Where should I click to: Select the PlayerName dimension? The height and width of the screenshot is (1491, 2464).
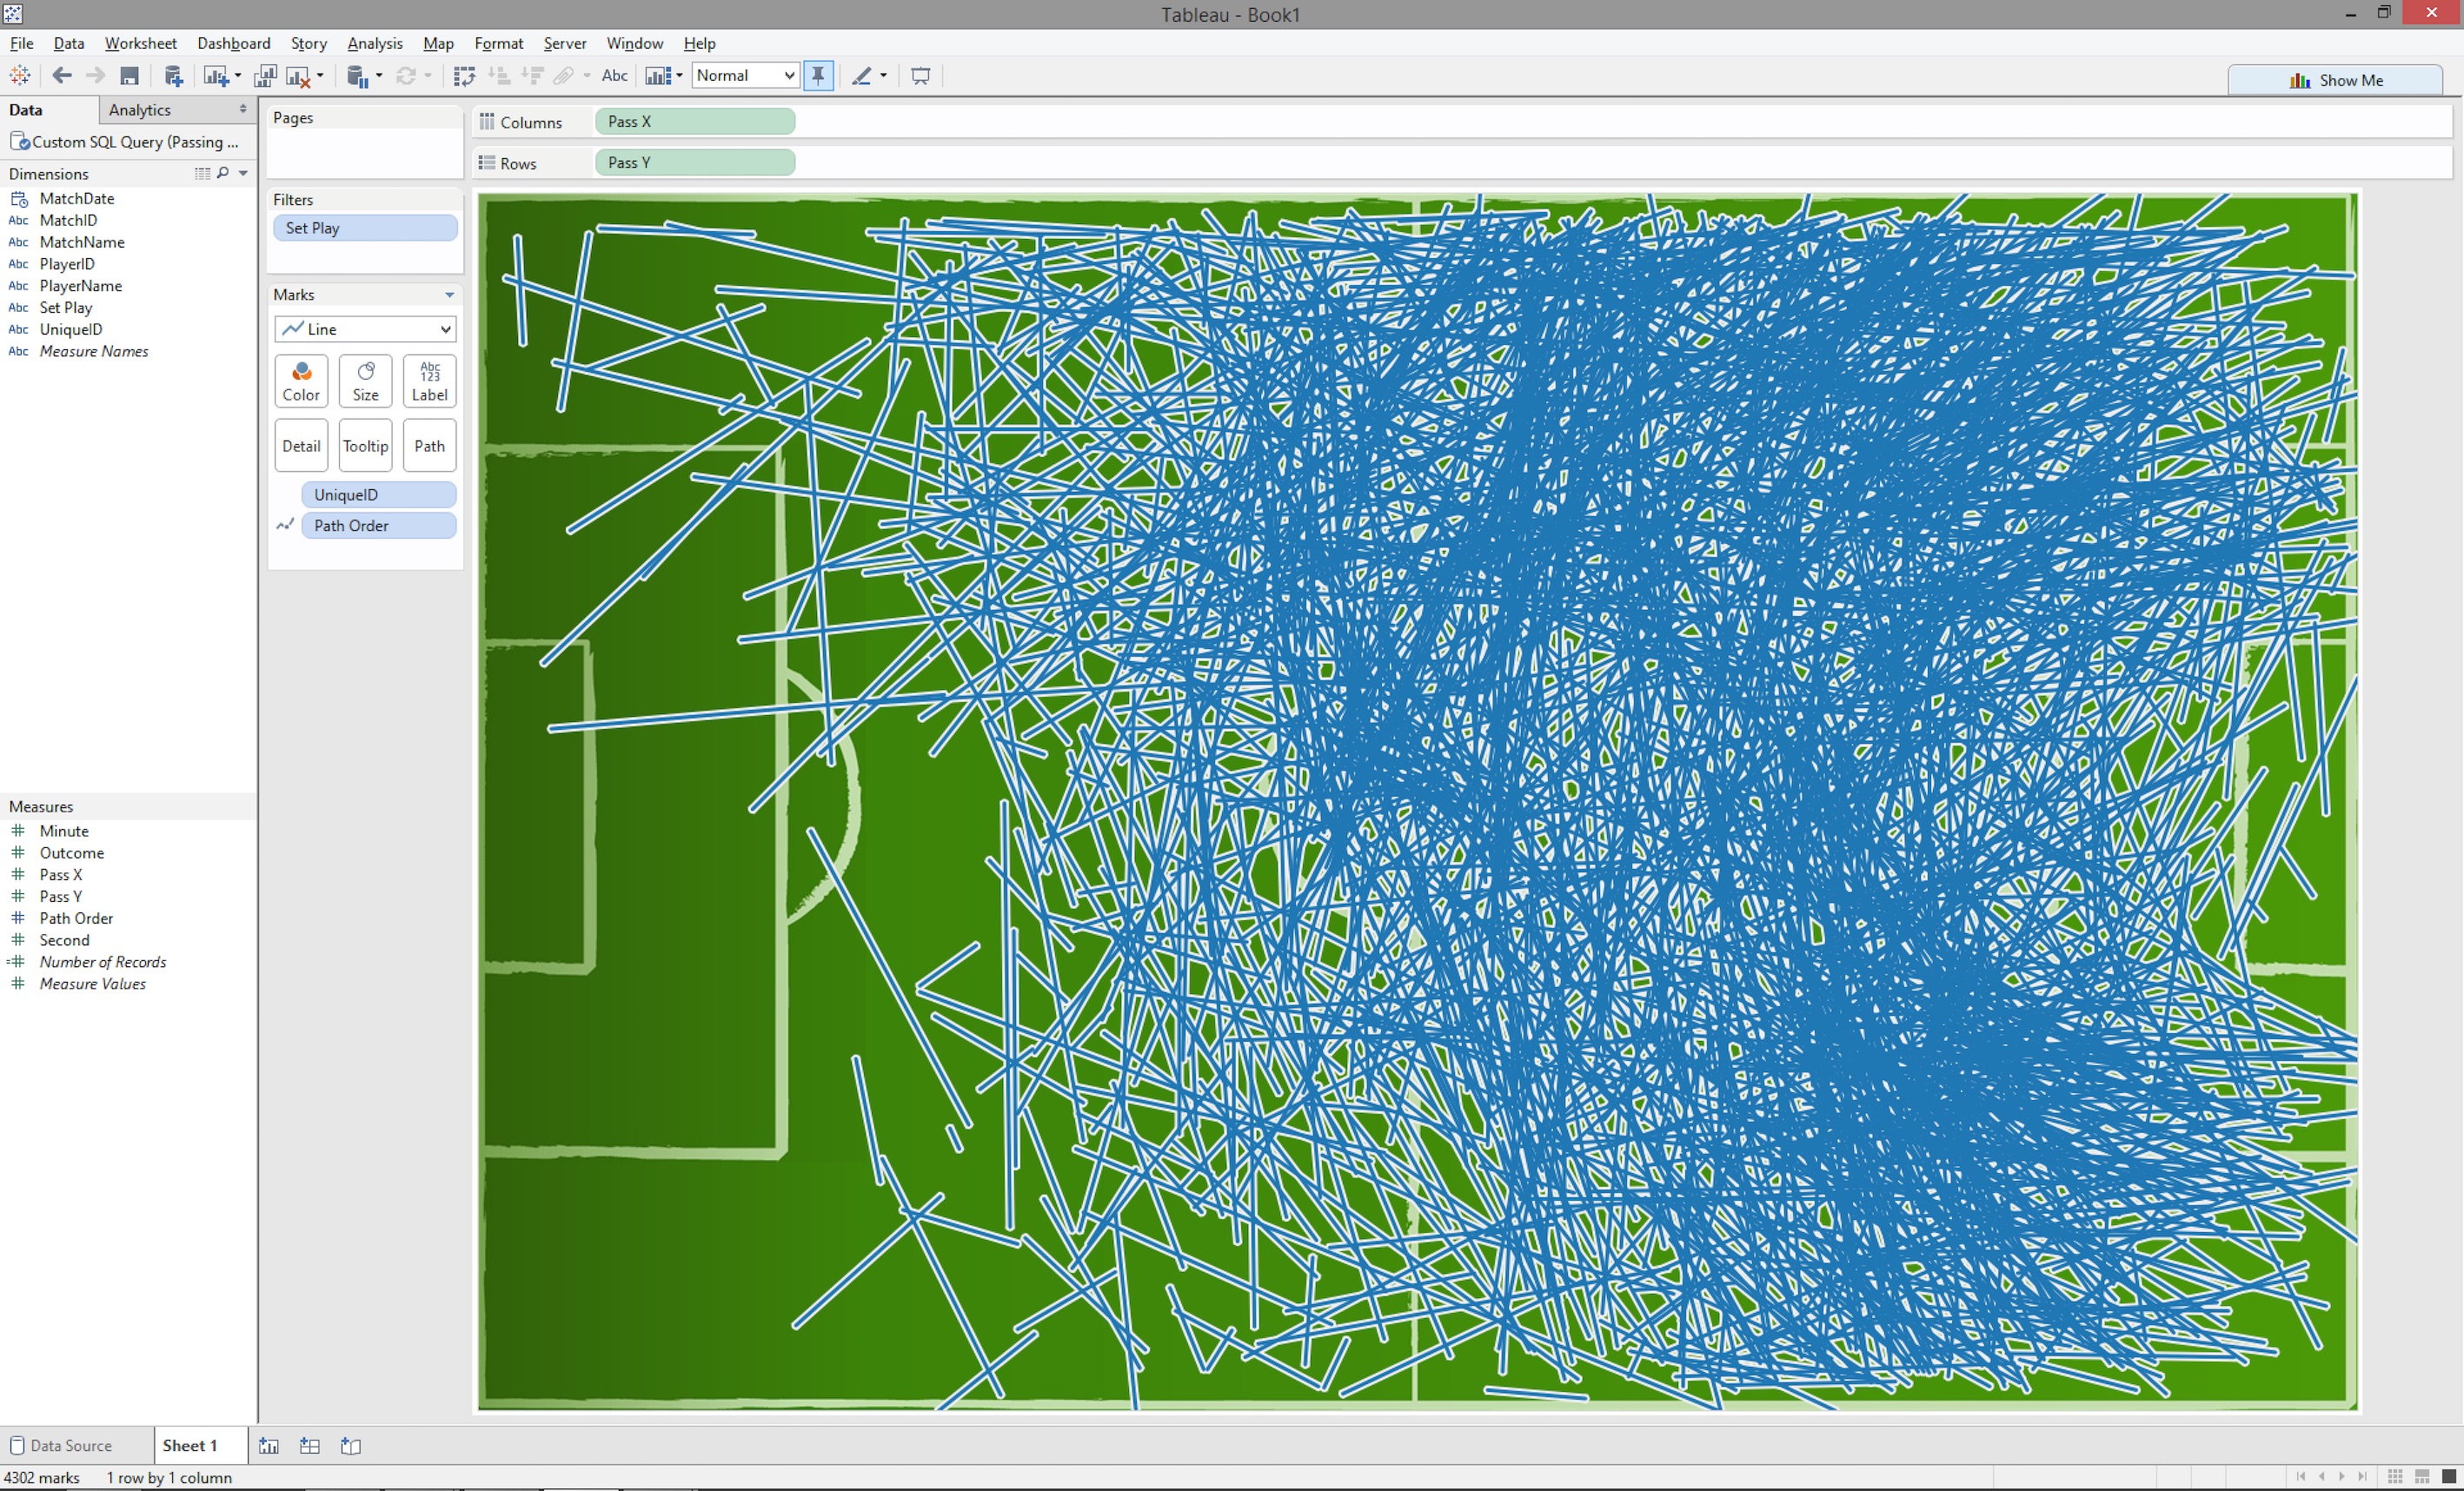coord(81,285)
